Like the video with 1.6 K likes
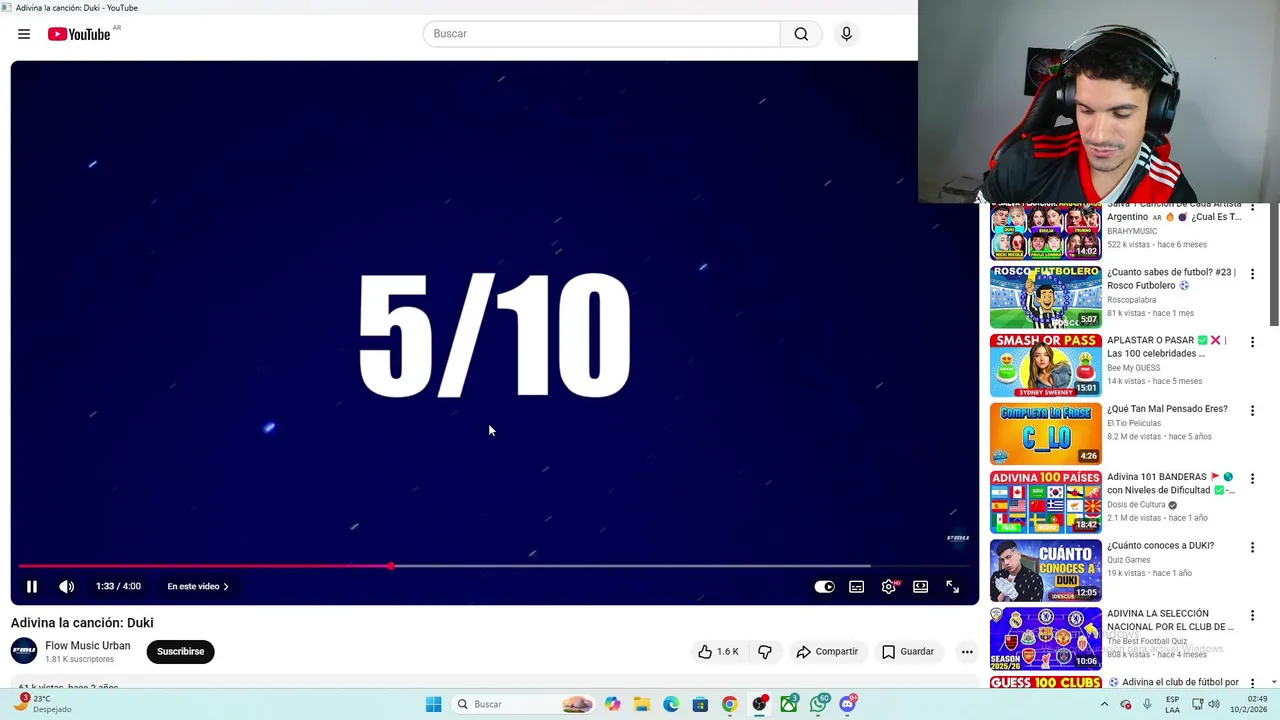Viewport: 1280px width, 720px height. click(718, 652)
